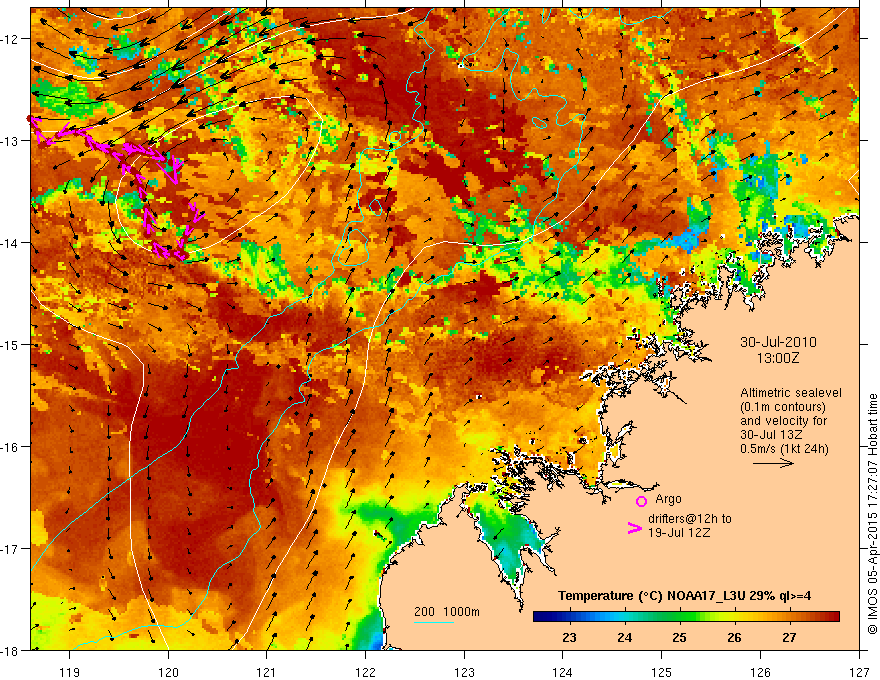Click the 0.5m/s velocity scale arrow
The height and width of the screenshot is (680, 880).
(773, 463)
